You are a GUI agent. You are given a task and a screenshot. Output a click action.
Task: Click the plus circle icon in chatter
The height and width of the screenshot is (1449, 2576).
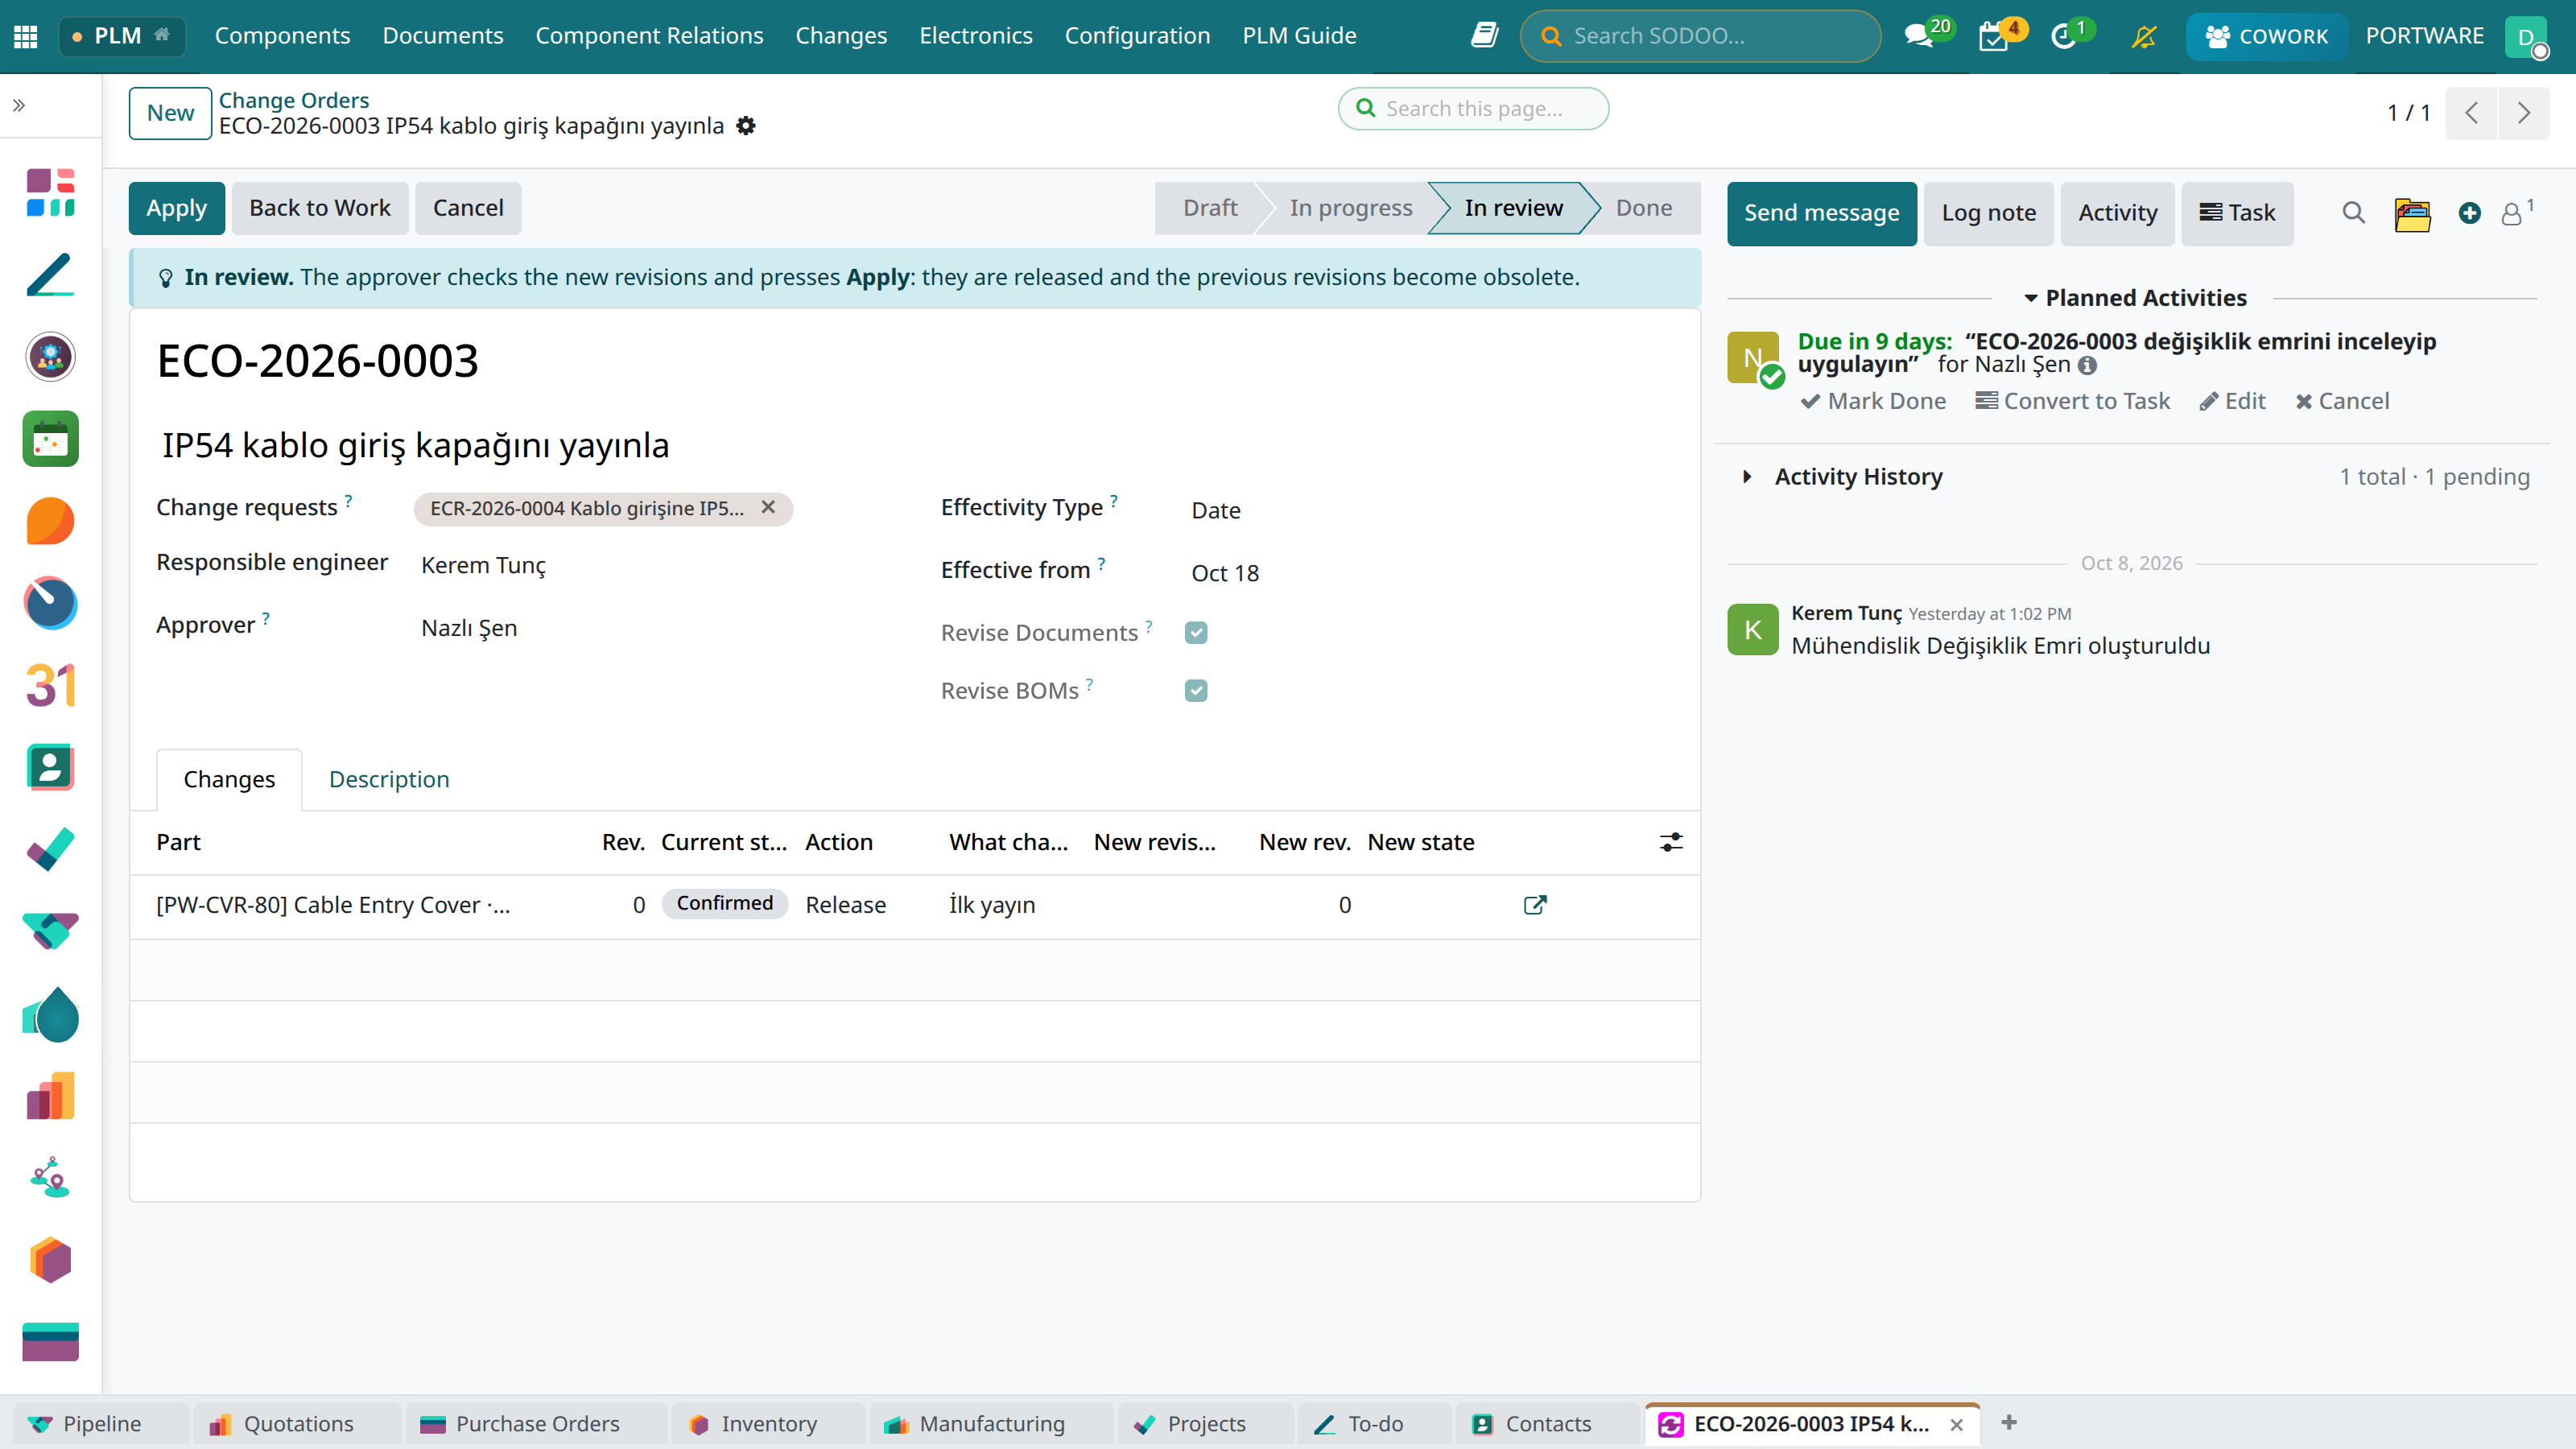point(2469,213)
